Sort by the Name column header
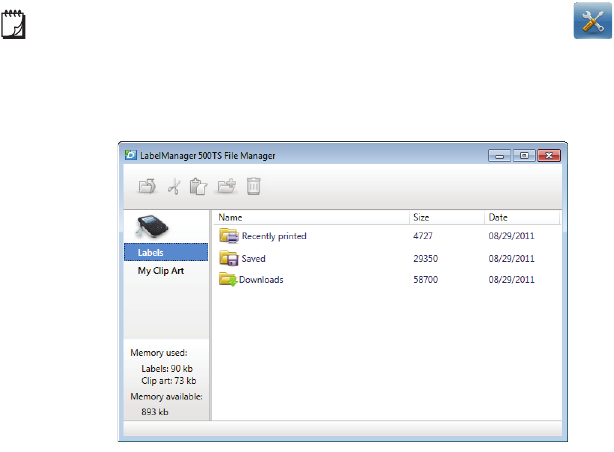The width and height of the screenshot is (614, 452). 311,217
